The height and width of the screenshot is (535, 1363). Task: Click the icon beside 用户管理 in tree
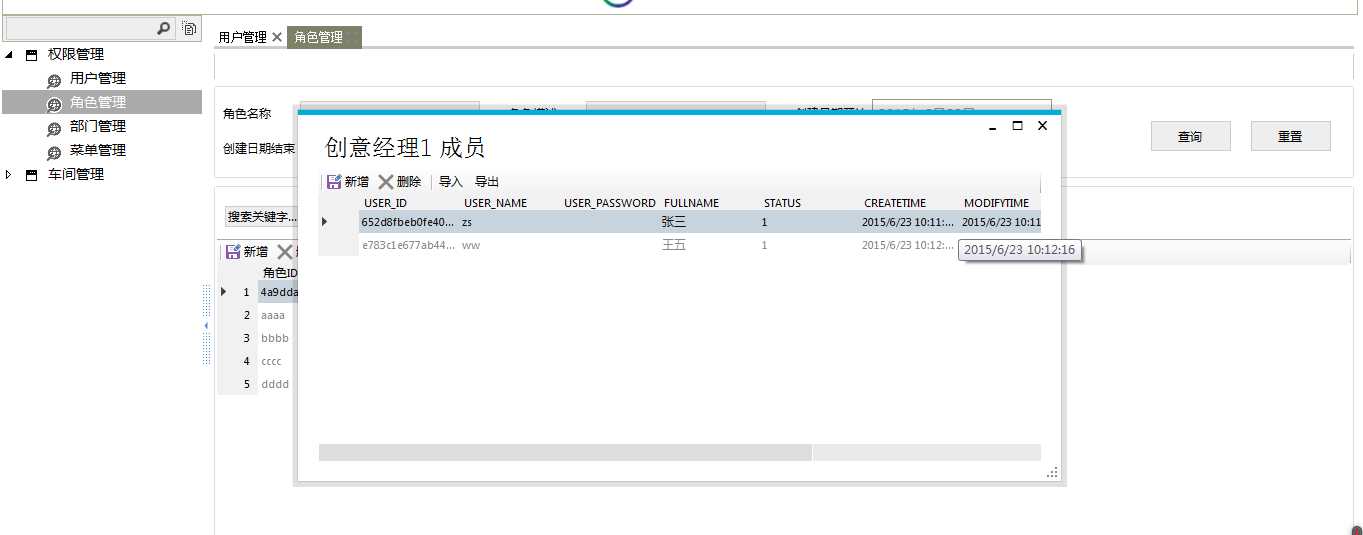(x=54, y=80)
